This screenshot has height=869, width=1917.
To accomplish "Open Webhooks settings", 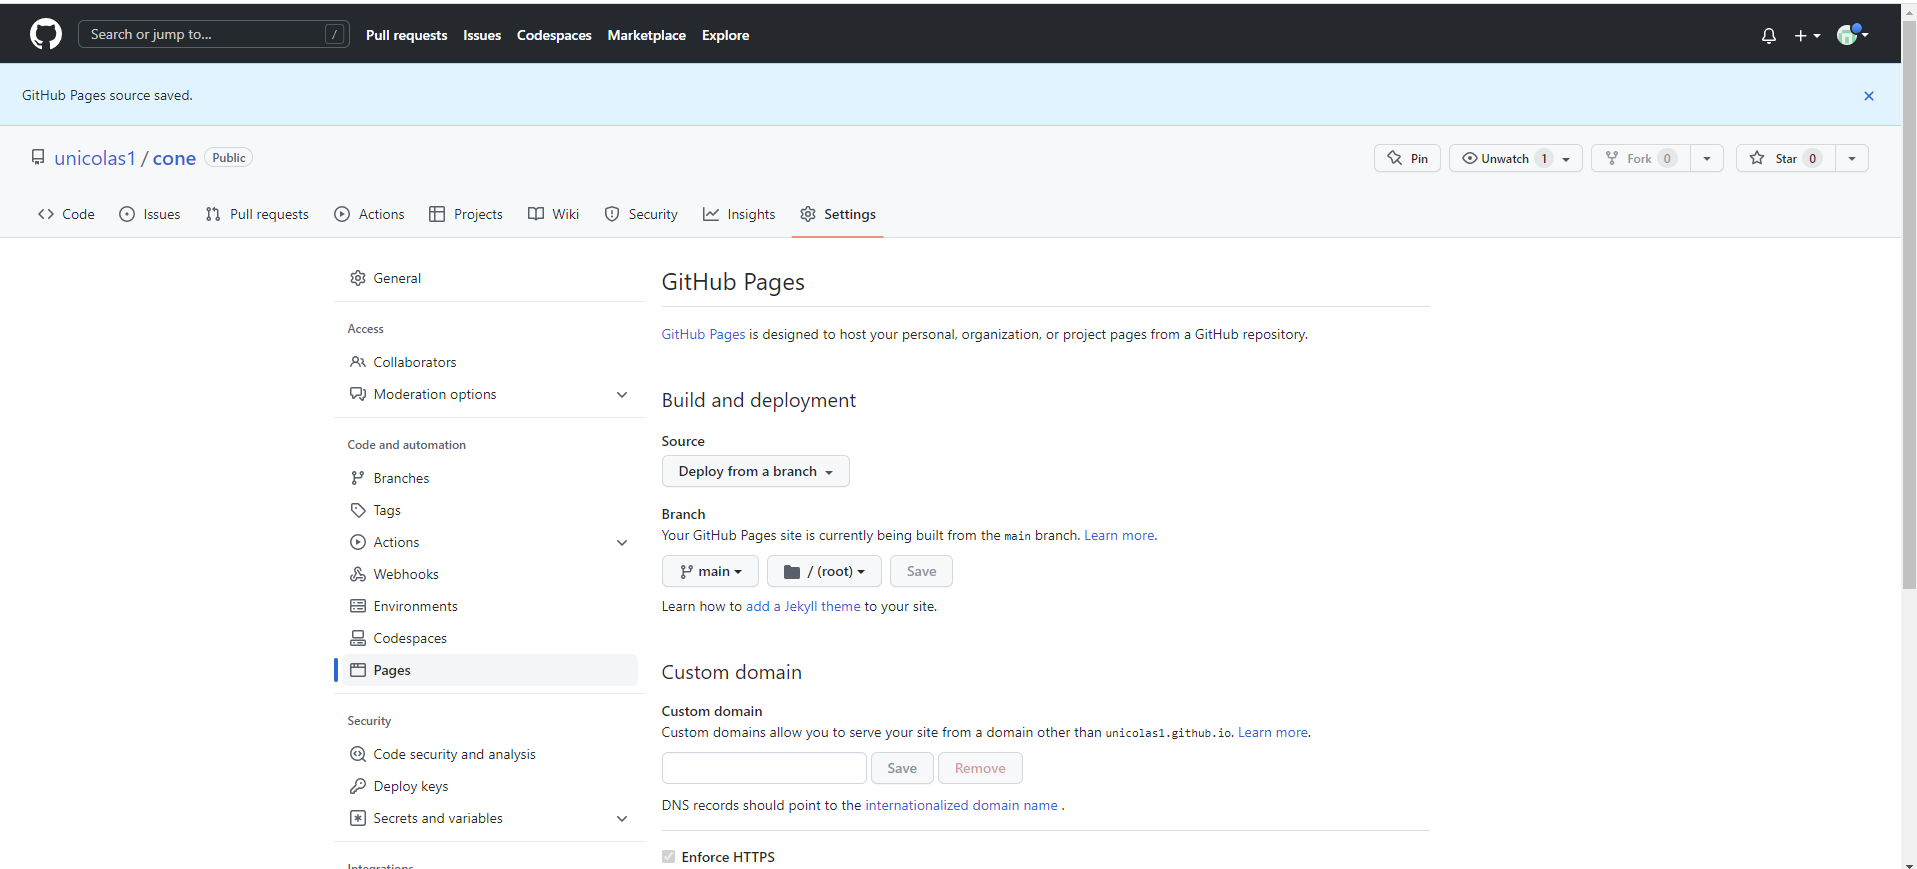I will pyautogui.click(x=490, y=574).
